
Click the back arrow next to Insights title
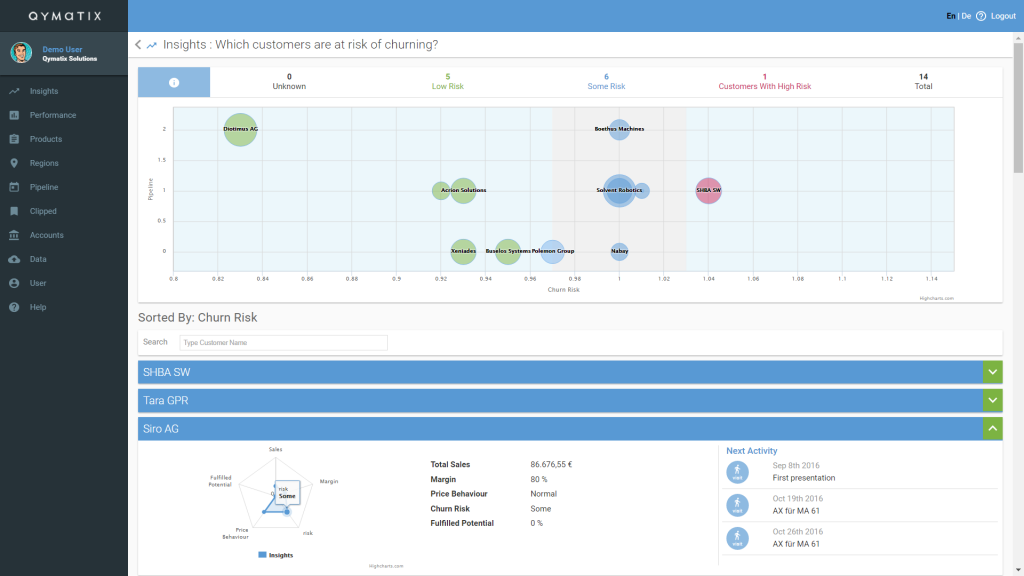point(137,44)
